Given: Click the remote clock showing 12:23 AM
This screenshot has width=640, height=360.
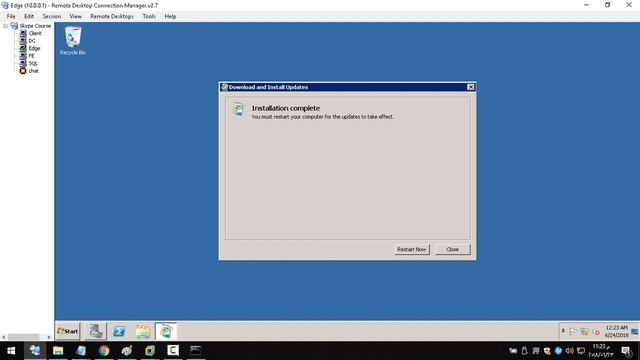Looking at the screenshot, I should pyautogui.click(x=616, y=331).
